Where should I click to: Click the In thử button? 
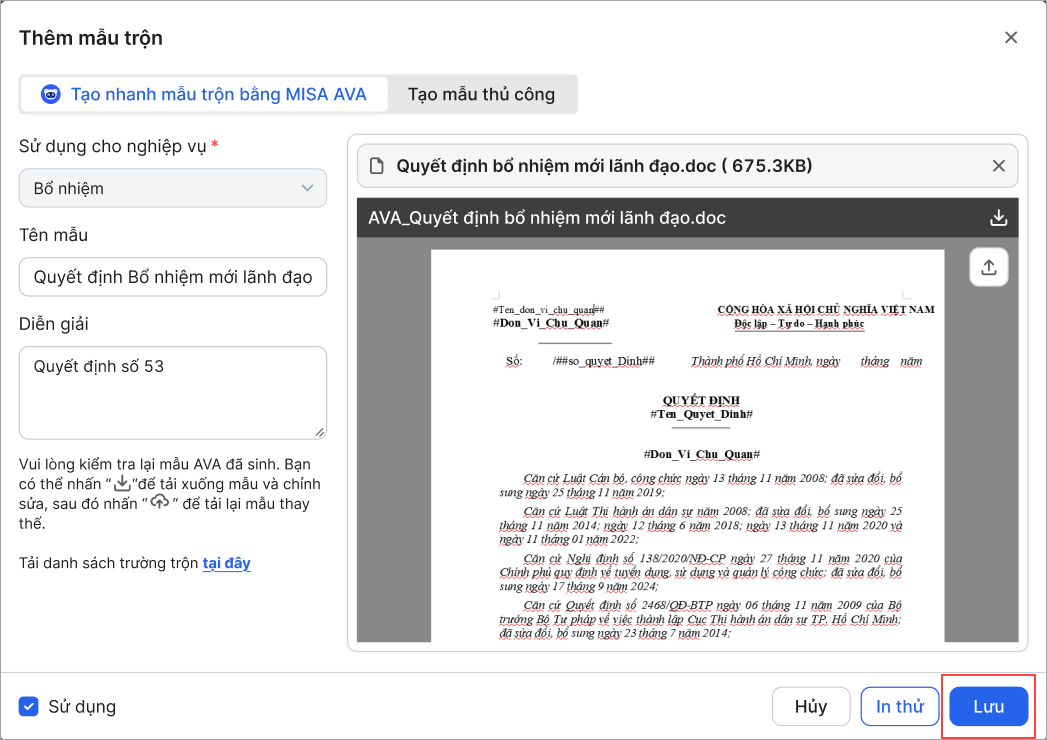(x=899, y=706)
